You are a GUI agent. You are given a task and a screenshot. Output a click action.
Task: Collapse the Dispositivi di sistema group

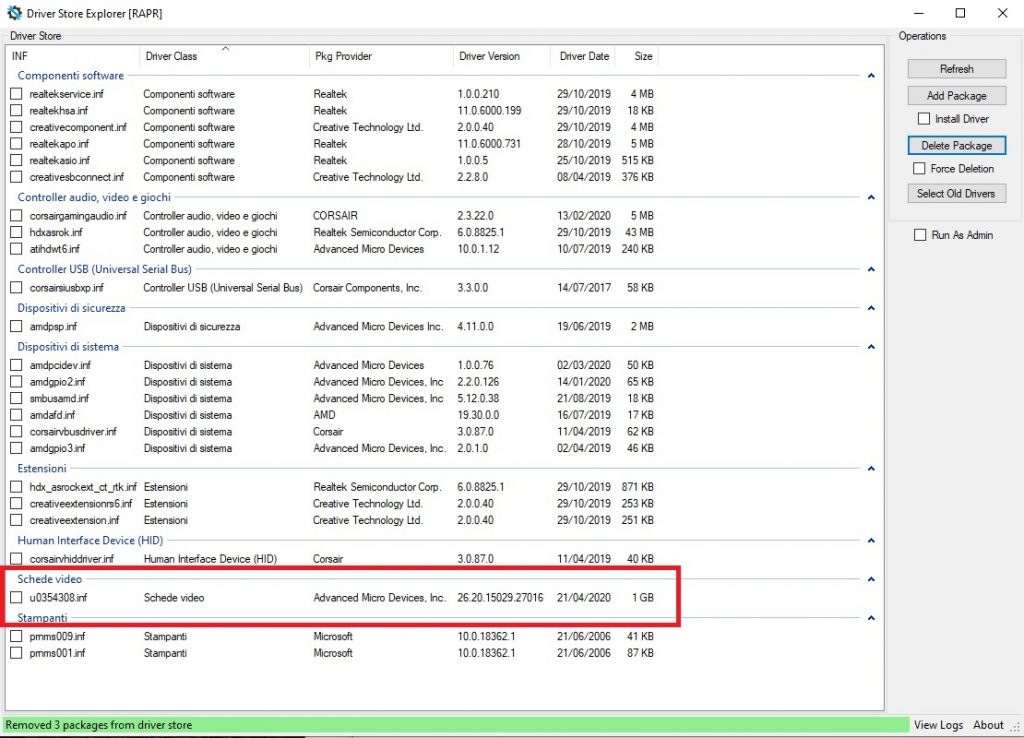(871, 347)
